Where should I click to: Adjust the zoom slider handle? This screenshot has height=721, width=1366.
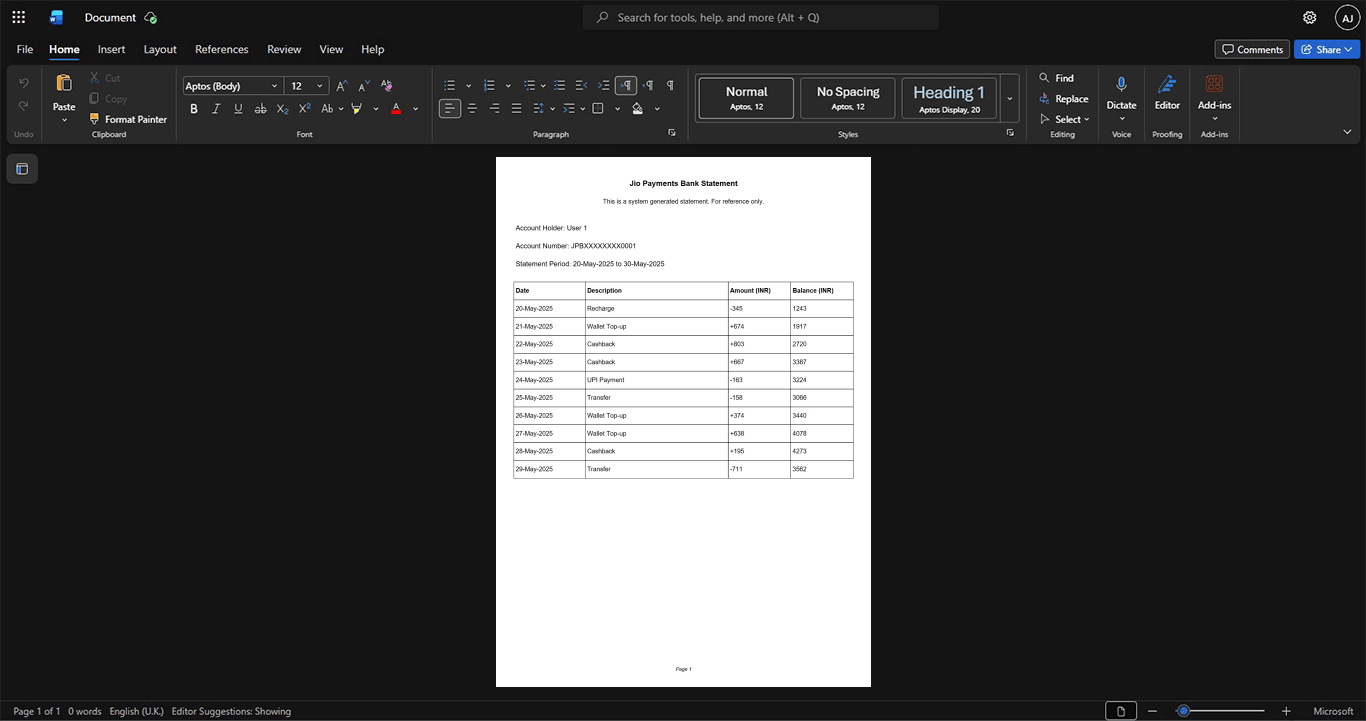point(1183,711)
